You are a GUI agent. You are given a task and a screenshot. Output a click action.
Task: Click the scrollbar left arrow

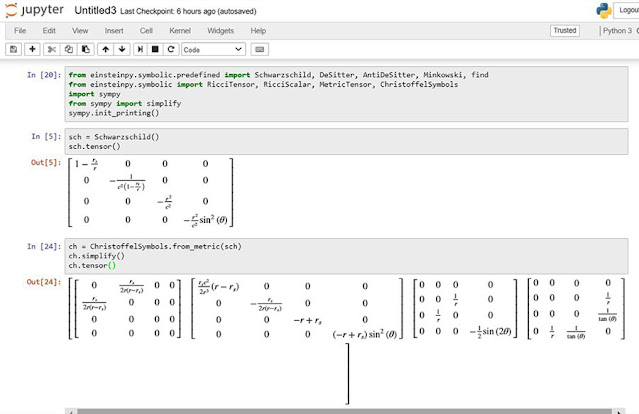pyautogui.click(x=71, y=412)
